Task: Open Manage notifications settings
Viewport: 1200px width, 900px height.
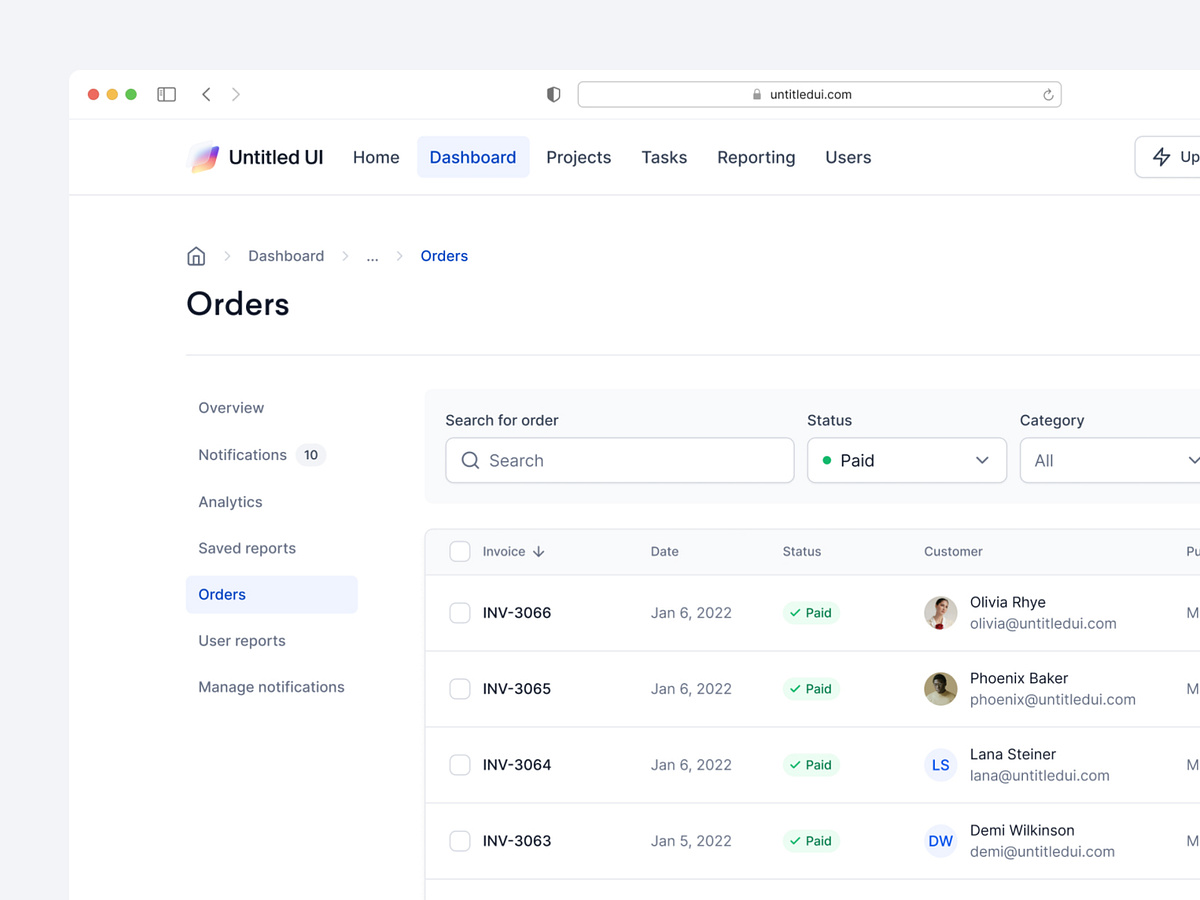Action: [x=271, y=687]
